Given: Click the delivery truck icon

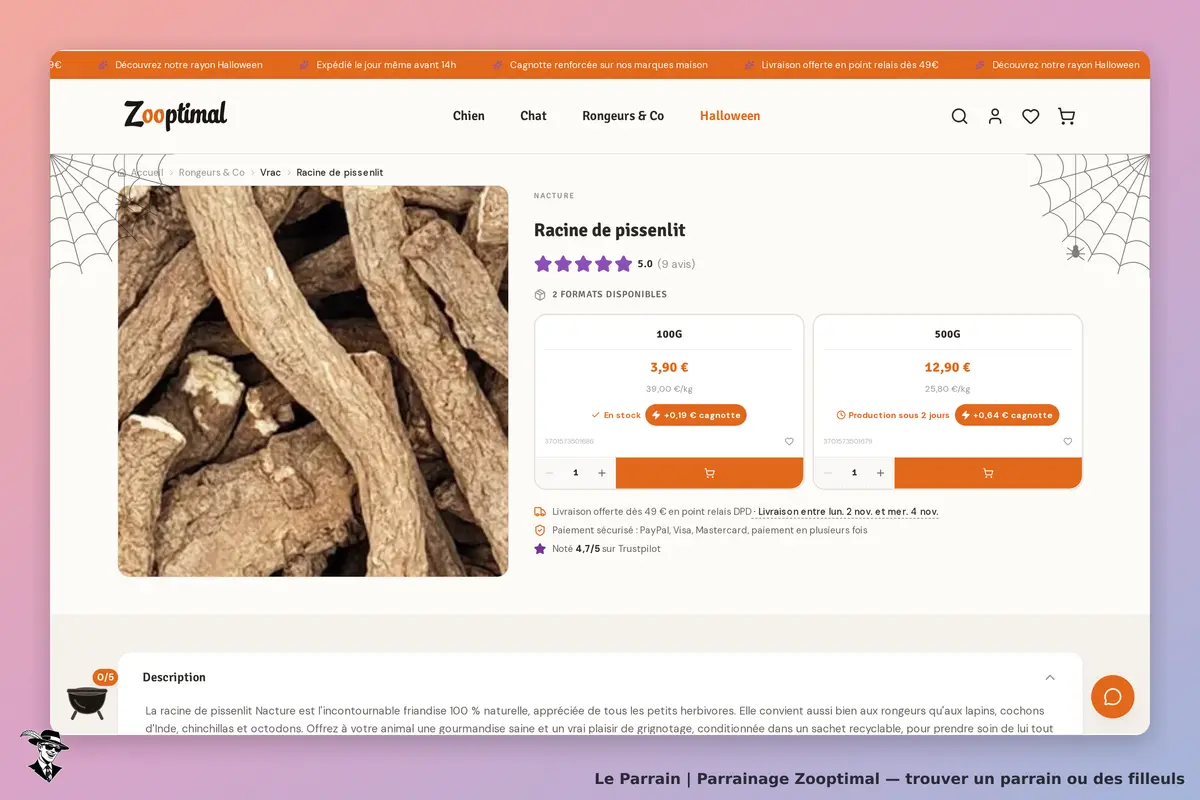Looking at the screenshot, I should coord(540,512).
